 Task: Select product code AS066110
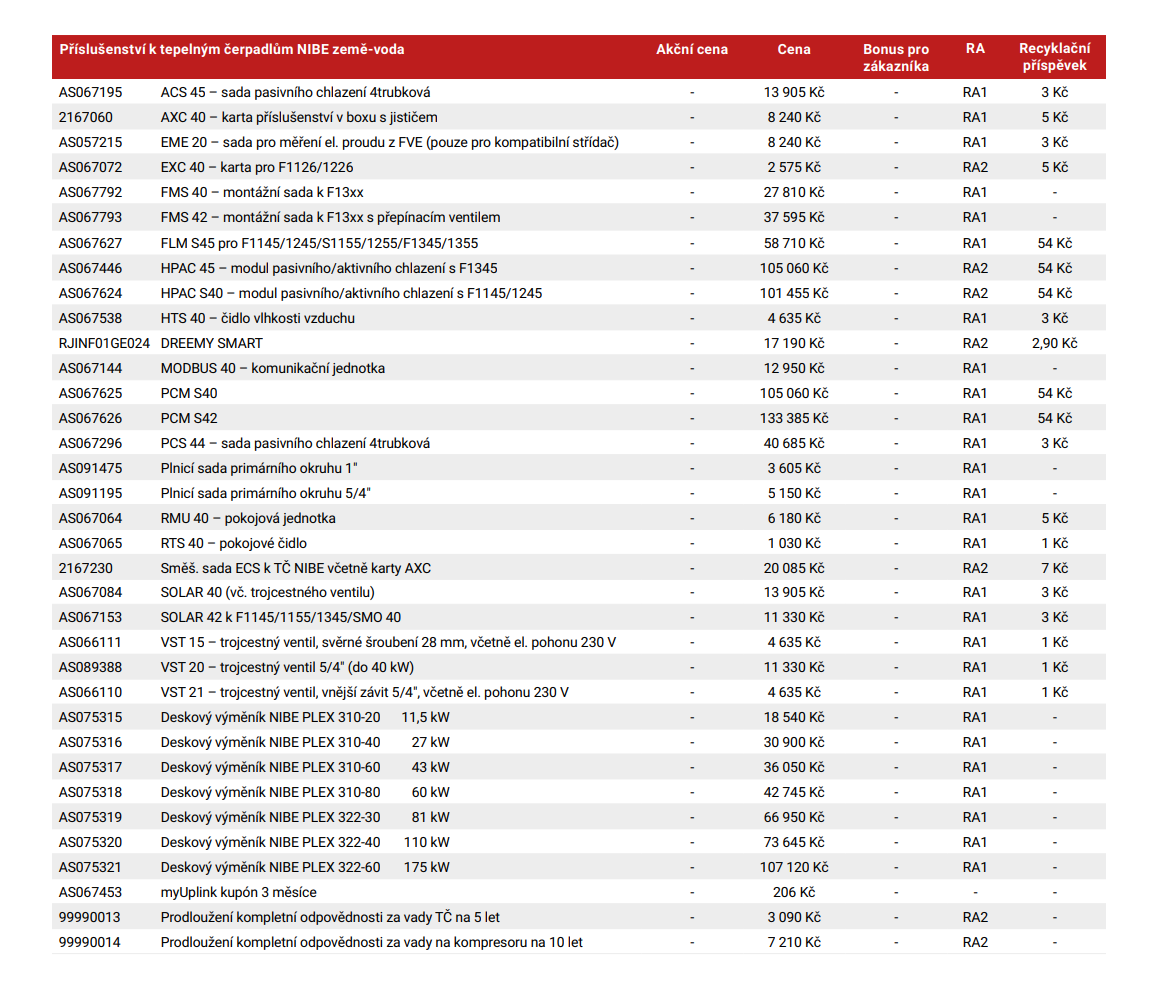[x=90, y=693]
